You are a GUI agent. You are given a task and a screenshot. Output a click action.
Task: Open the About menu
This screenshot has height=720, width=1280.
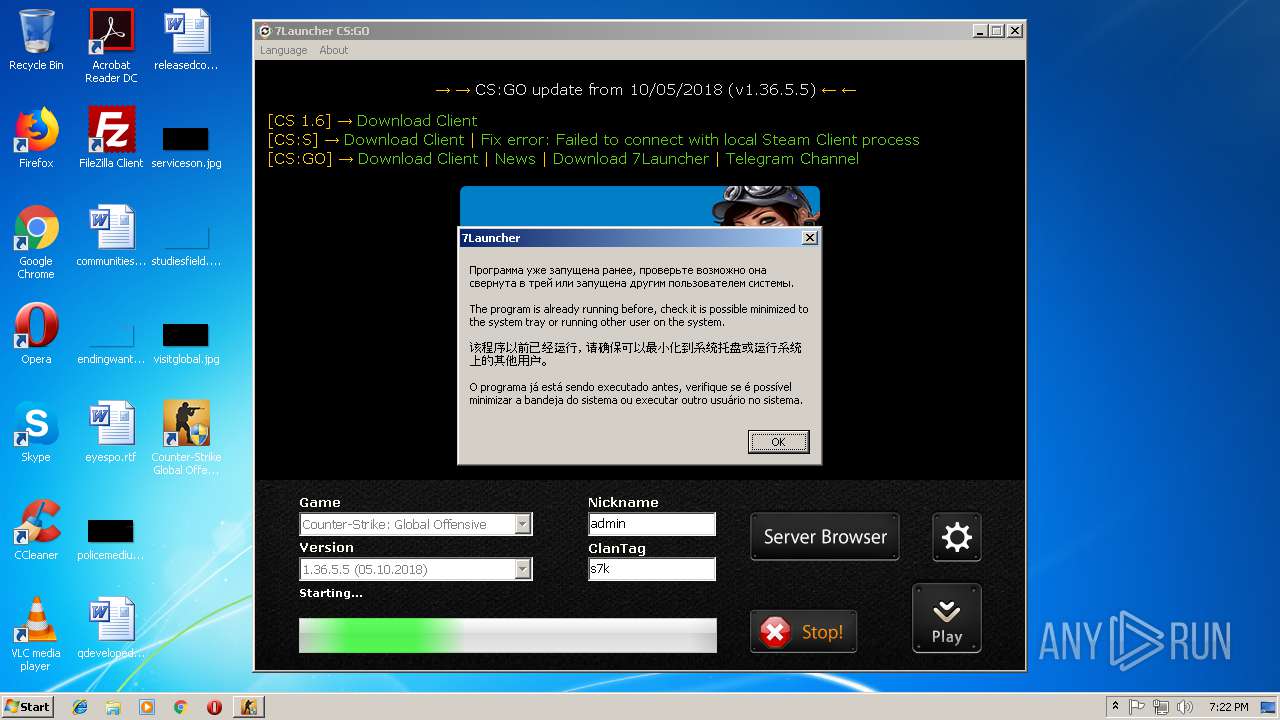pos(334,50)
